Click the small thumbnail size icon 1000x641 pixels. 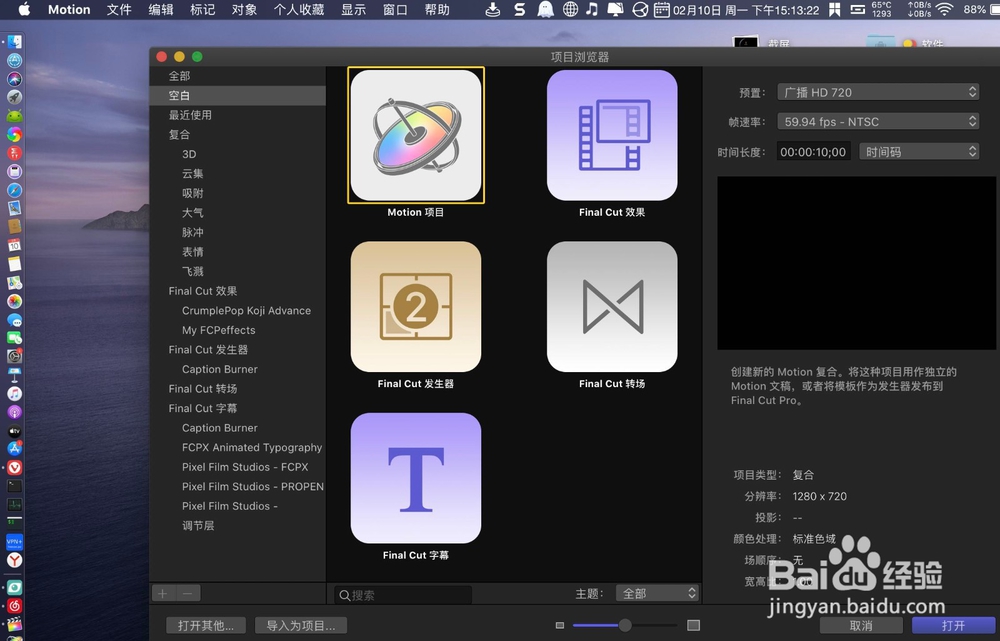(560, 626)
